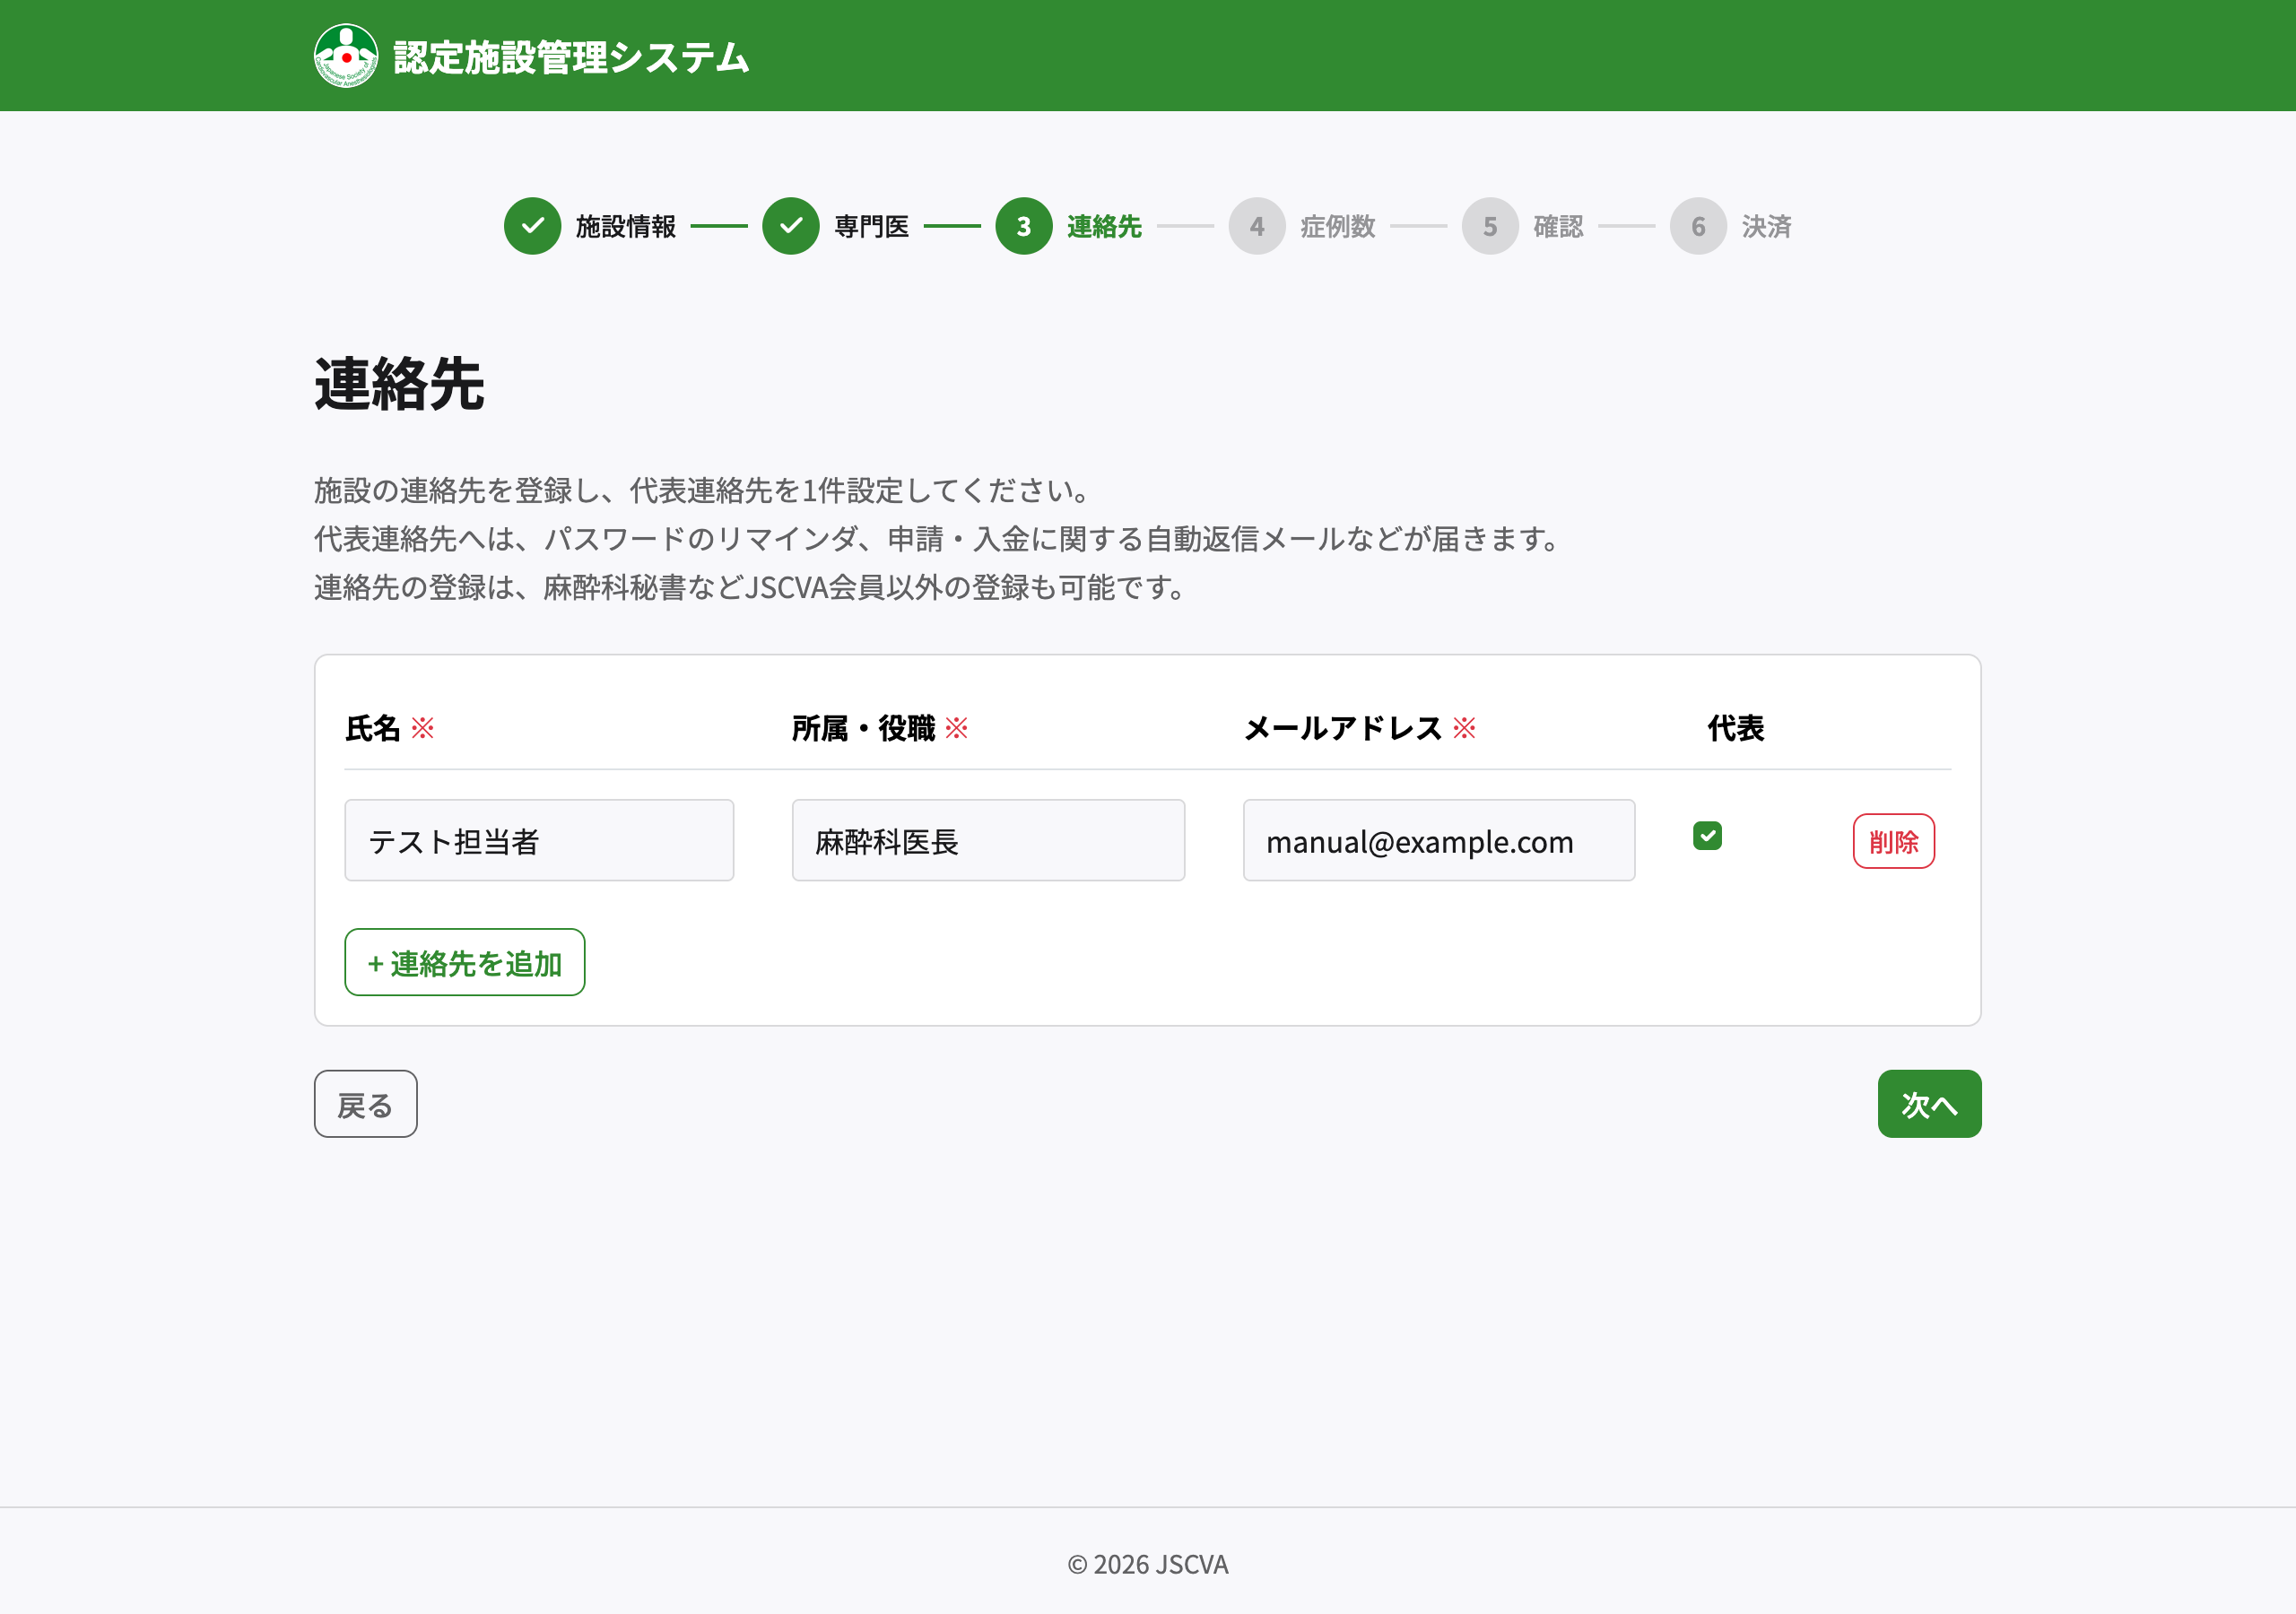Click the 専門医 completed checkmark icon
Viewport: 2296px width, 1614px height.
point(791,227)
